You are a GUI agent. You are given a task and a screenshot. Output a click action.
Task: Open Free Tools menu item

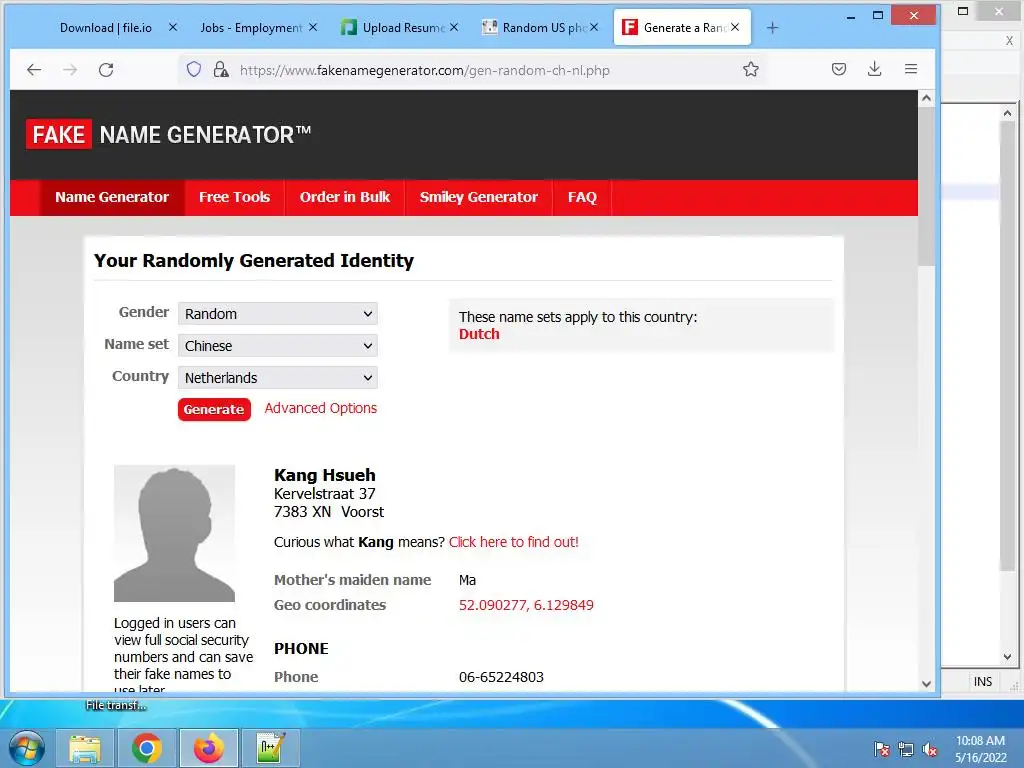pos(234,197)
